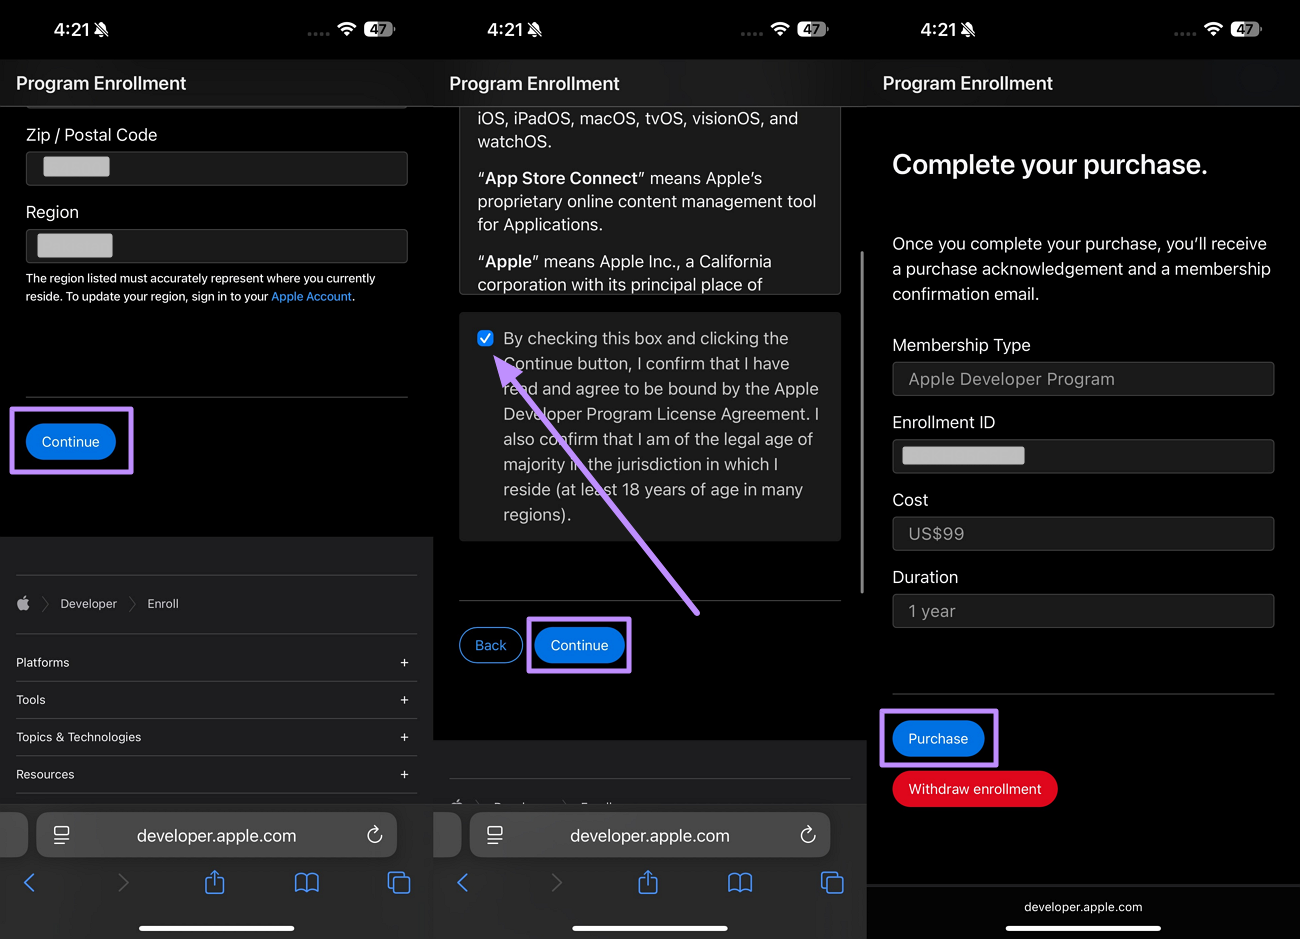Click the Region field
Viewport: 1300px width, 939px height.
pos(217,246)
